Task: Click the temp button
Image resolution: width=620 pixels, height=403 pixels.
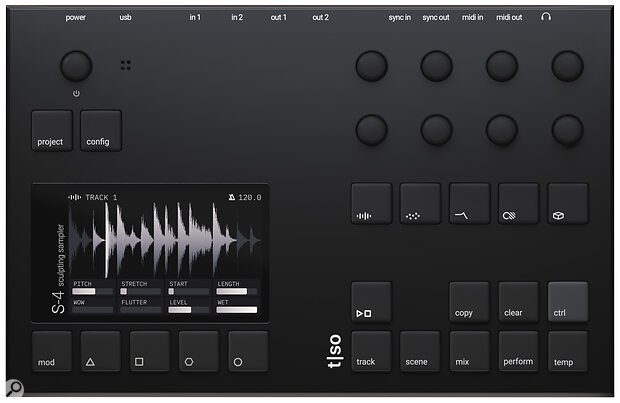Action: 568,351
